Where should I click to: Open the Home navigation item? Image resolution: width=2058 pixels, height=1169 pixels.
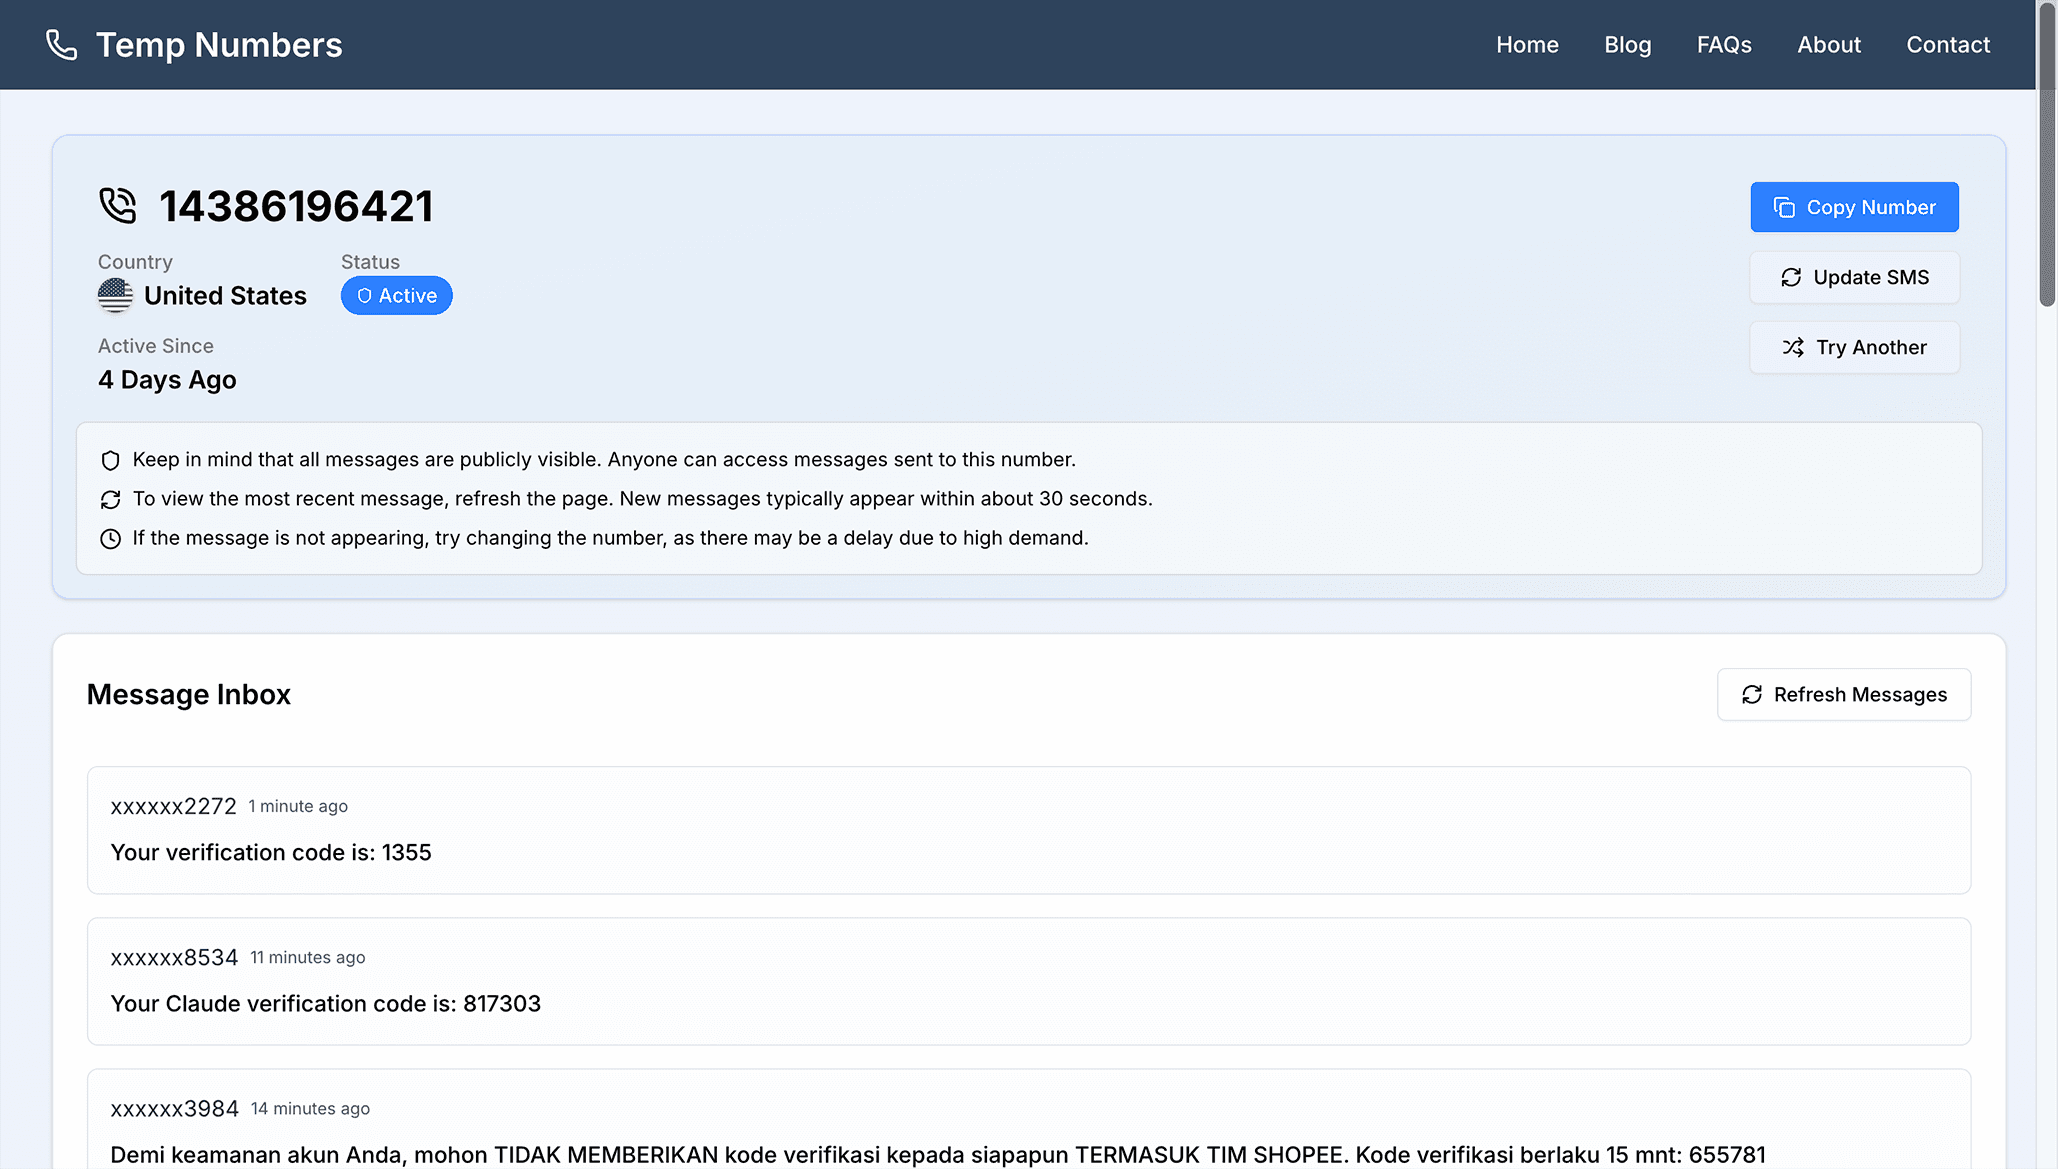click(x=1527, y=44)
